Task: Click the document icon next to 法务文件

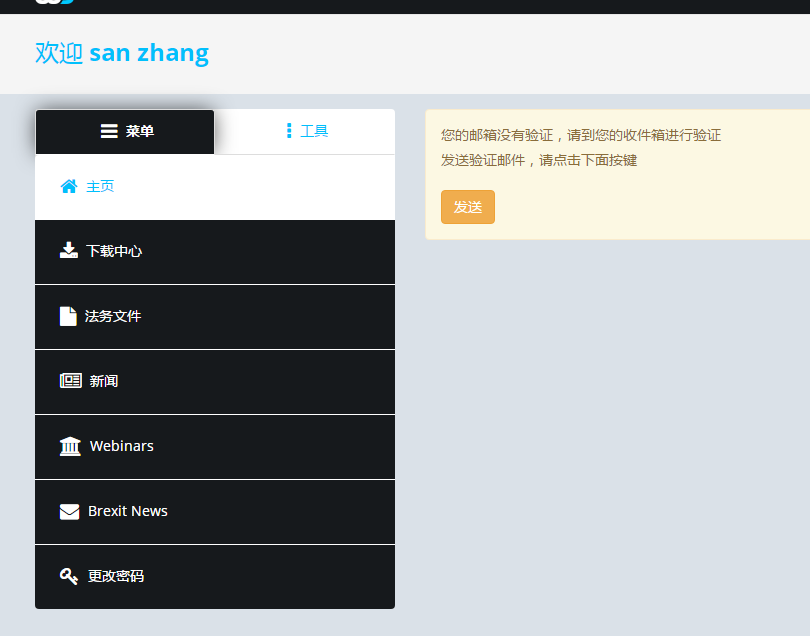Action: click(68, 316)
